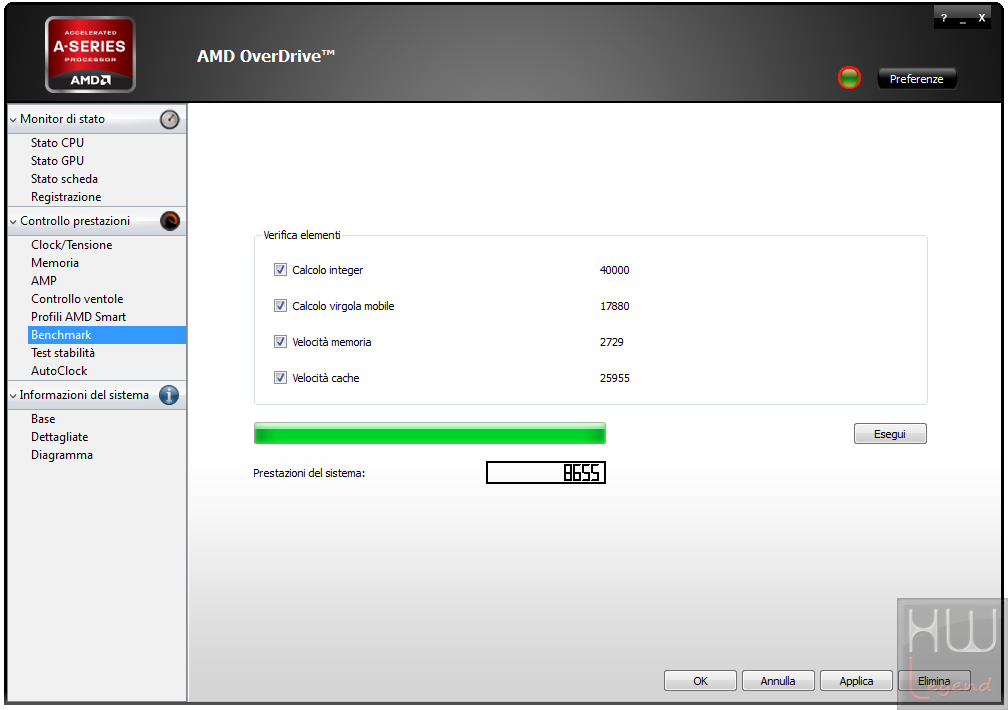This screenshot has width=1008, height=710.
Task: Open Controllo ventole settings
Action: click(77, 299)
